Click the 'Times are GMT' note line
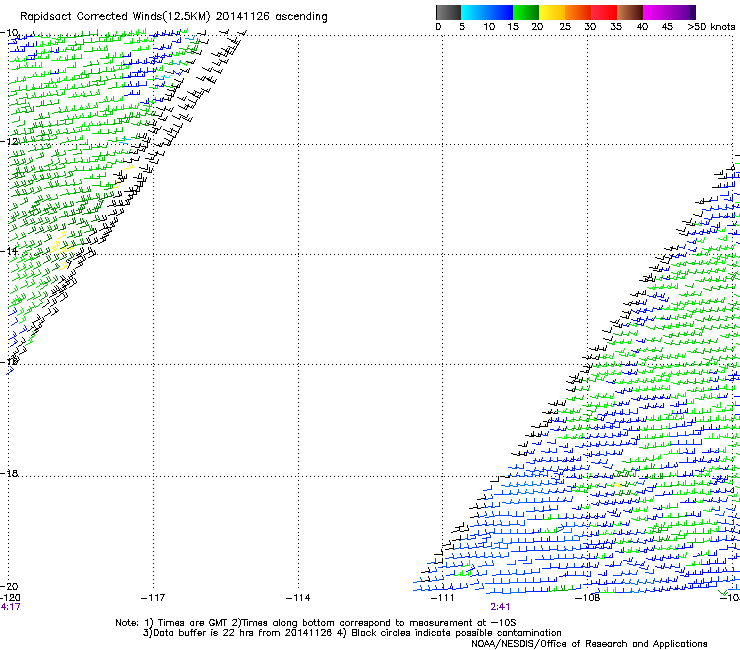Image resolution: width=740 pixels, height=650 pixels. point(315,623)
